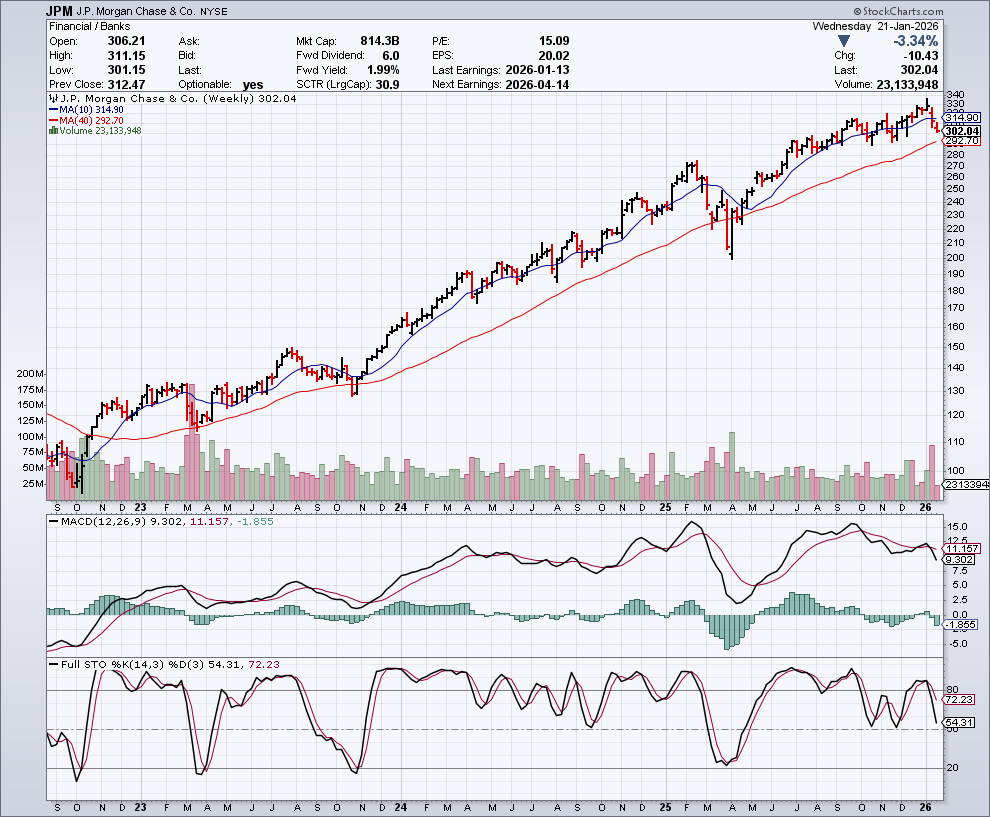Click the black line swatch before MACD(12,26,9)
Image resolution: width=990 pixels, height=817 pixels.
[x=54, y=522]
